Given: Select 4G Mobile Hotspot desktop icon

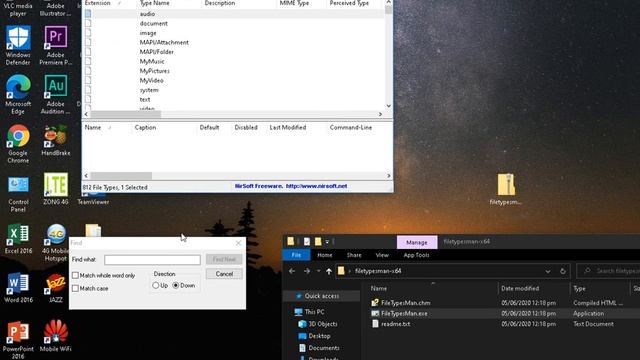Looking at the screenshot, I should click(x=56, y=242).
